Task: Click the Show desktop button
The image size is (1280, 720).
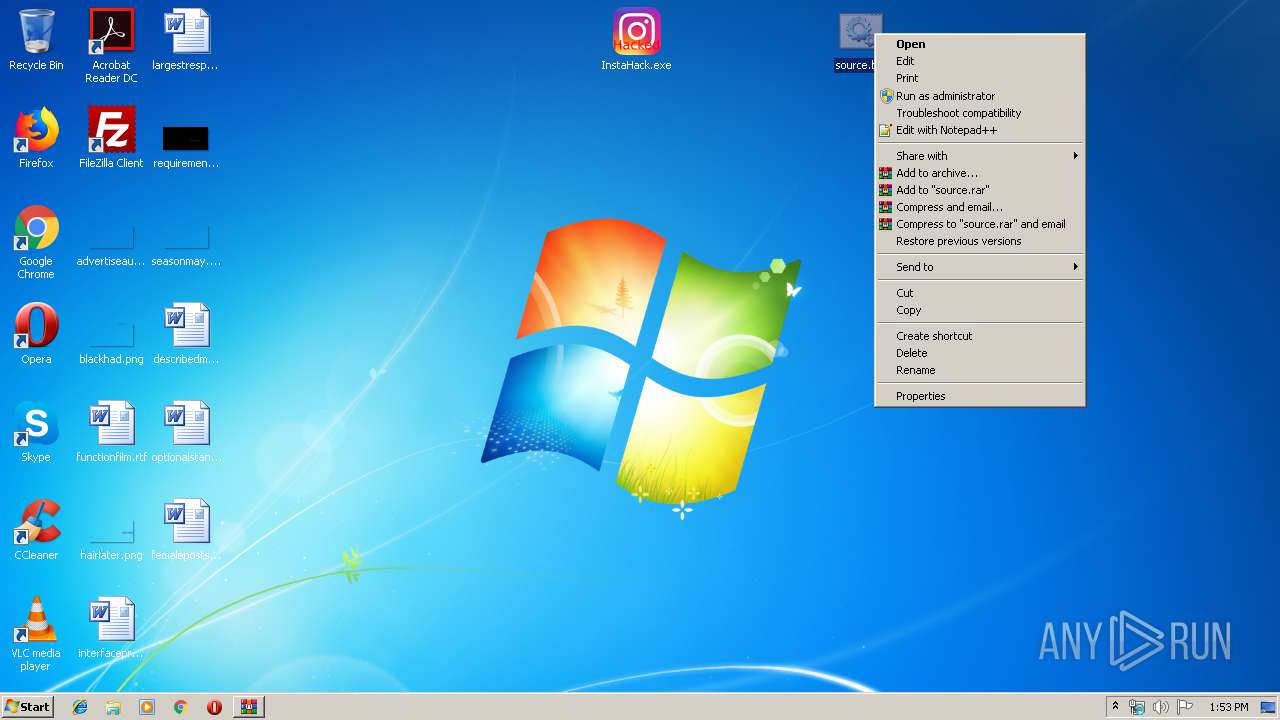Action: (1268, 707)
